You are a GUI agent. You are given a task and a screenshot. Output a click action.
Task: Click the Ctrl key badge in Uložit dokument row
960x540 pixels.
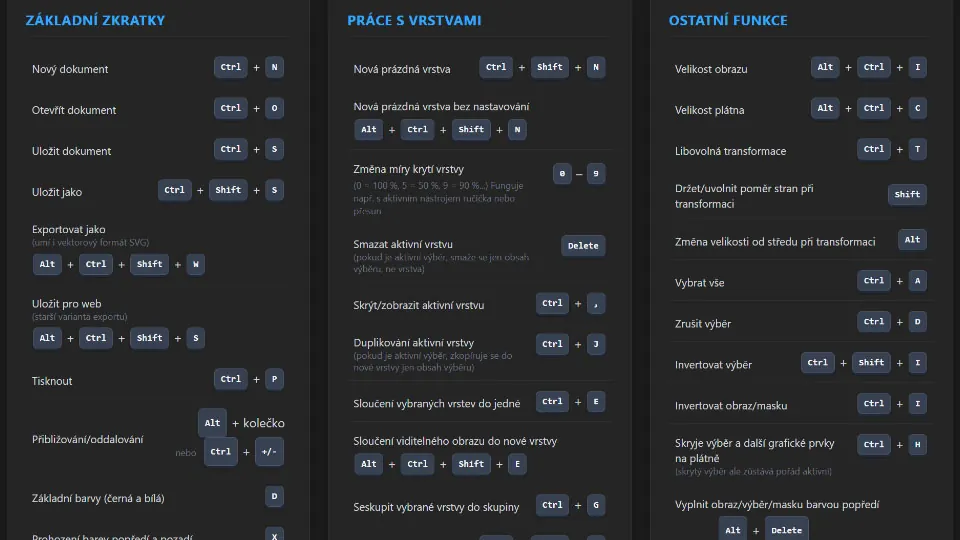point(231,149)
